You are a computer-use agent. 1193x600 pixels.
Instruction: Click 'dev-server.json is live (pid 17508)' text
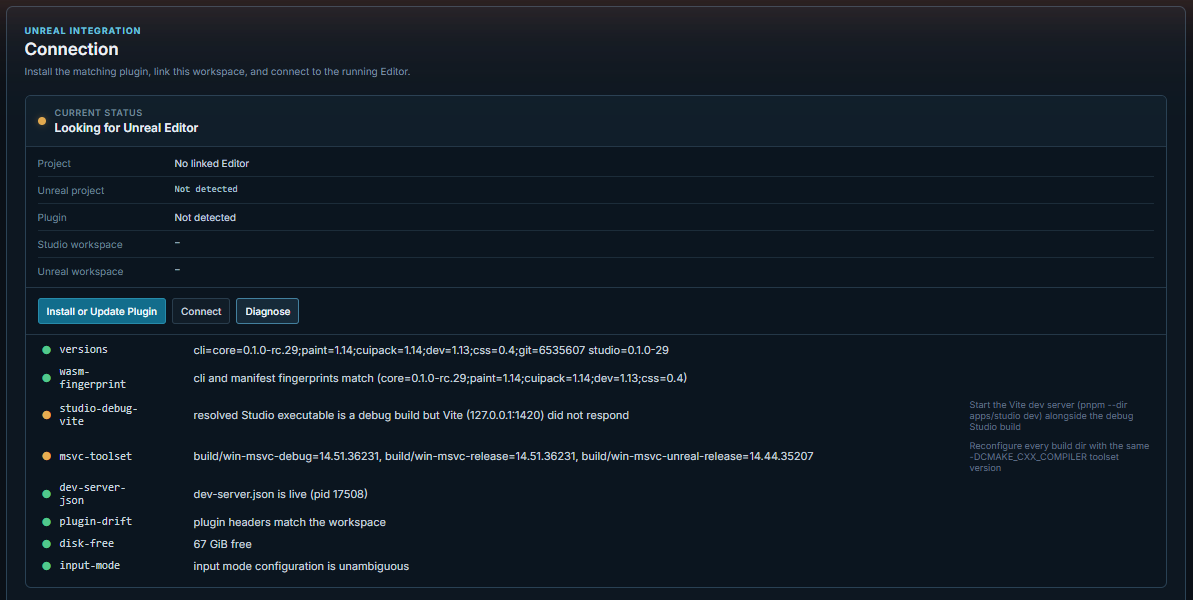pos(280,494)
